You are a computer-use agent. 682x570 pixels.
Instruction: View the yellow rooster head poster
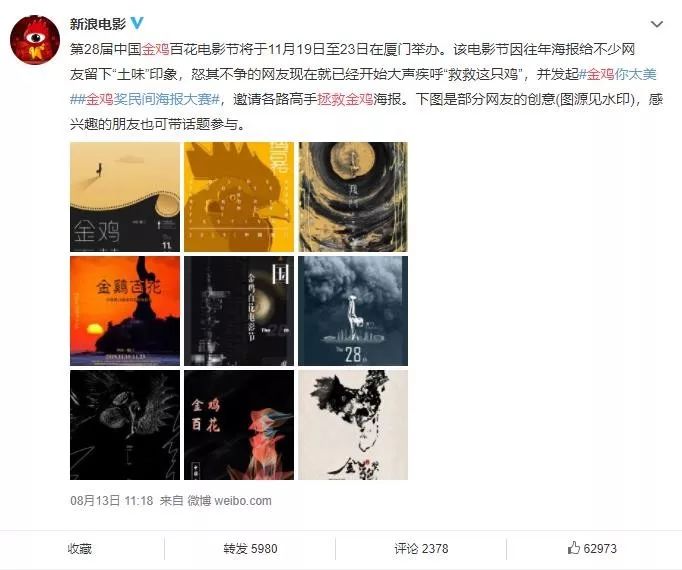(239, 197)
